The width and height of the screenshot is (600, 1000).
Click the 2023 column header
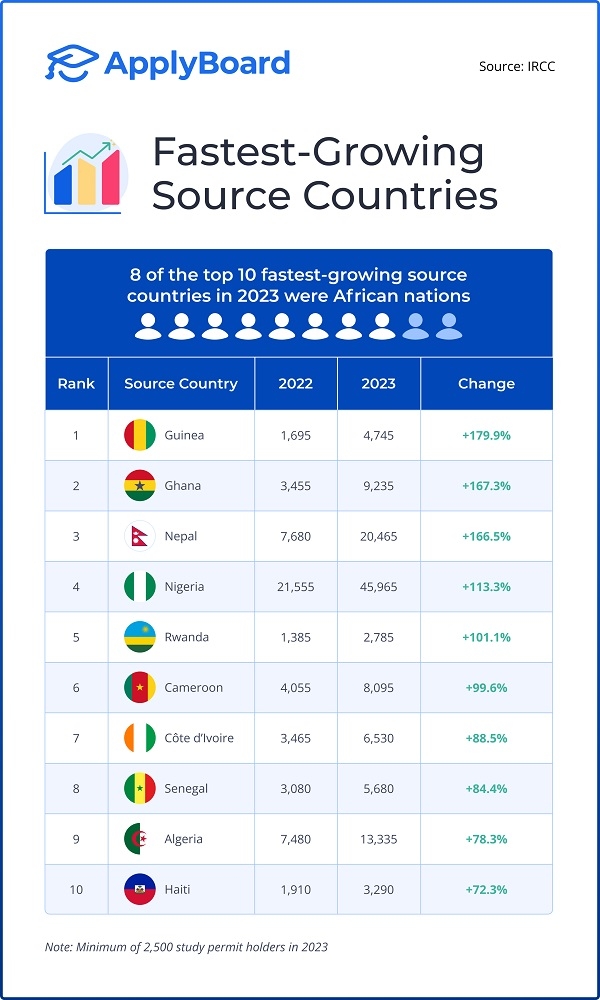[x=378, y=383]
